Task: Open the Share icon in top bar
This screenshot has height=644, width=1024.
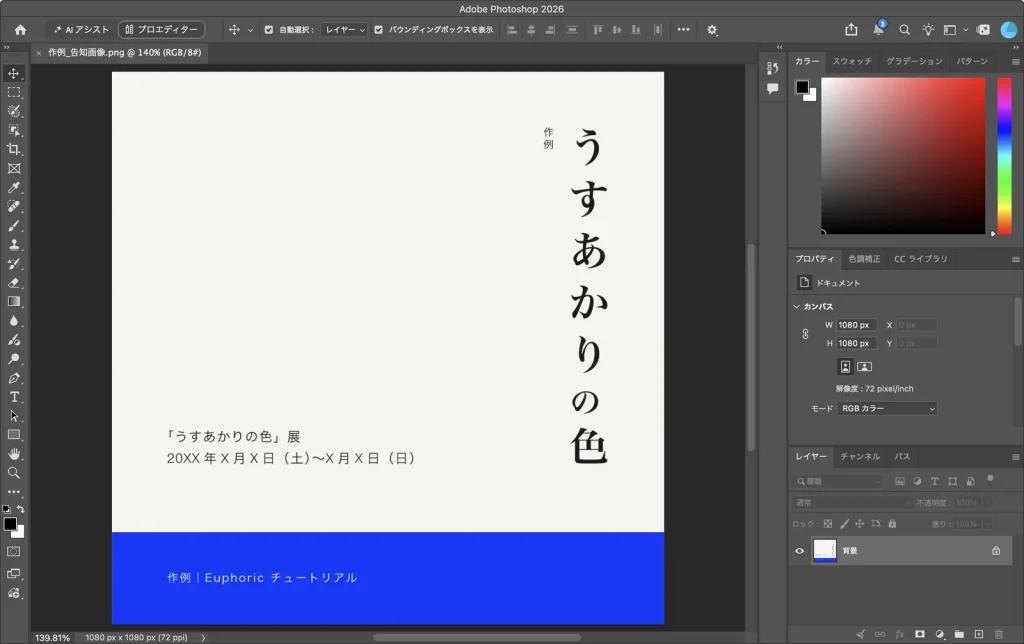Action: tap(851, 29)
